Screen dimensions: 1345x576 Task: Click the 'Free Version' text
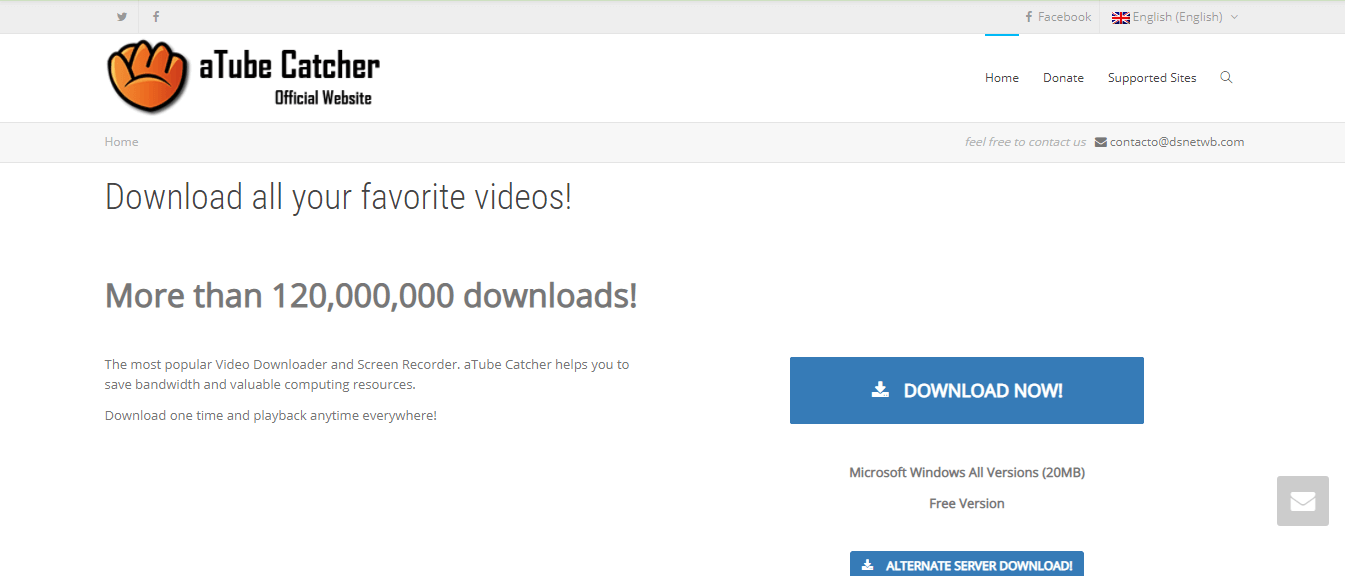[x=967, y=503]
